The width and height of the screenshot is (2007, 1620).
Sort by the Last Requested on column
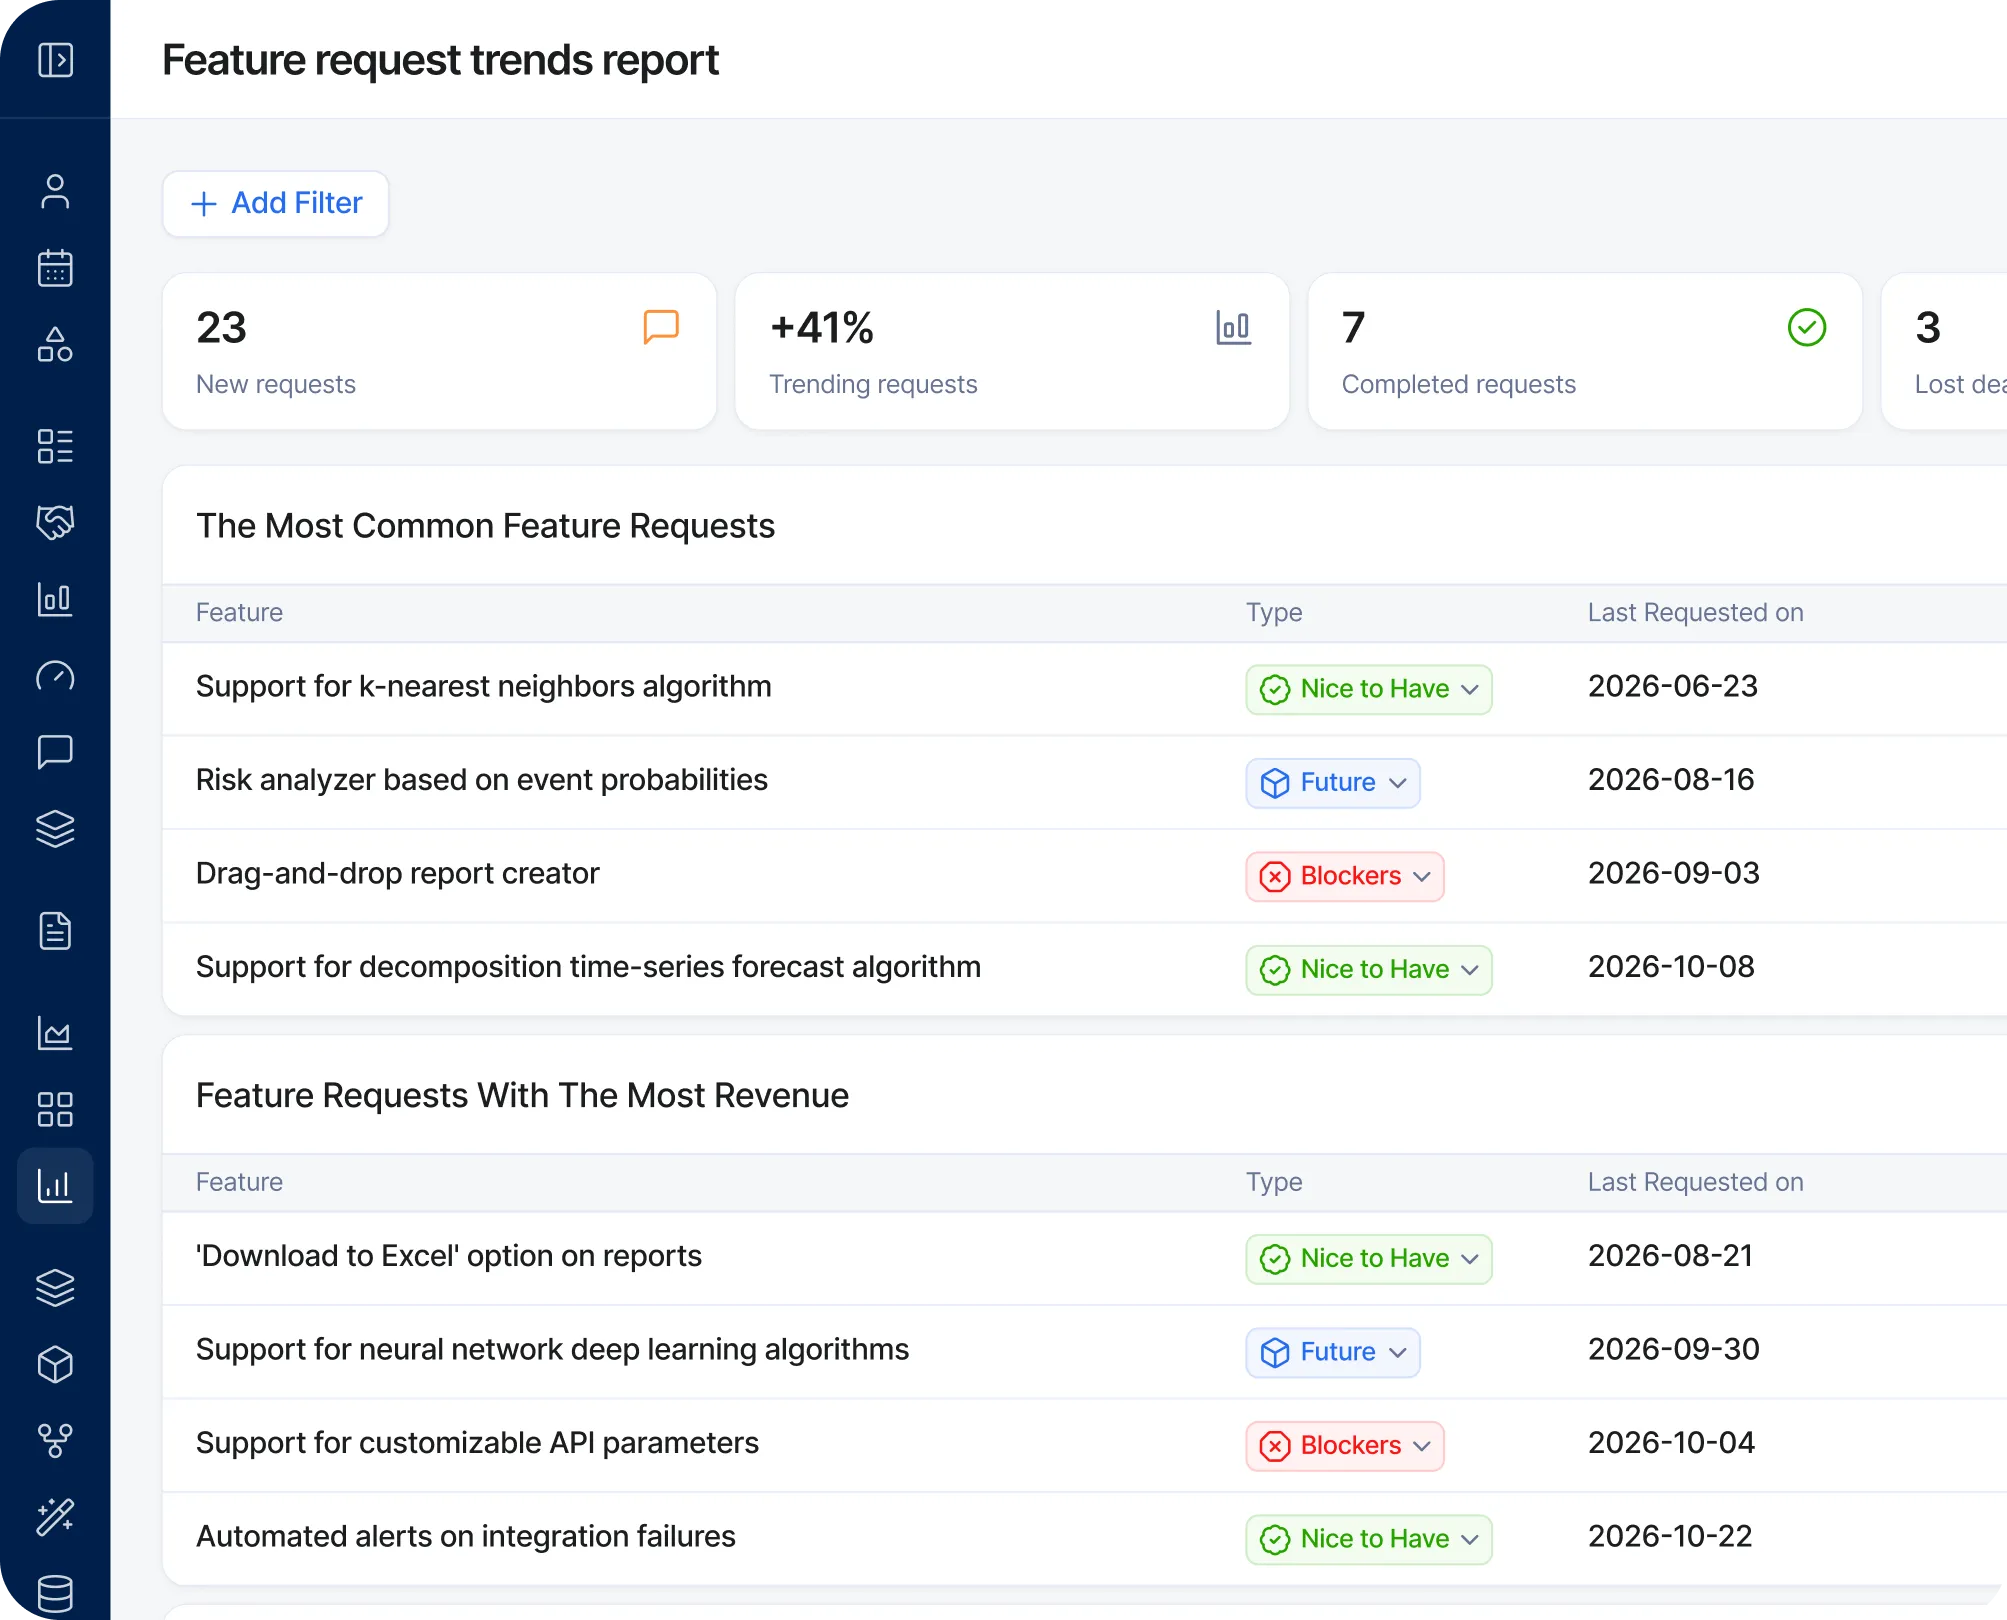coord(1694,612)
